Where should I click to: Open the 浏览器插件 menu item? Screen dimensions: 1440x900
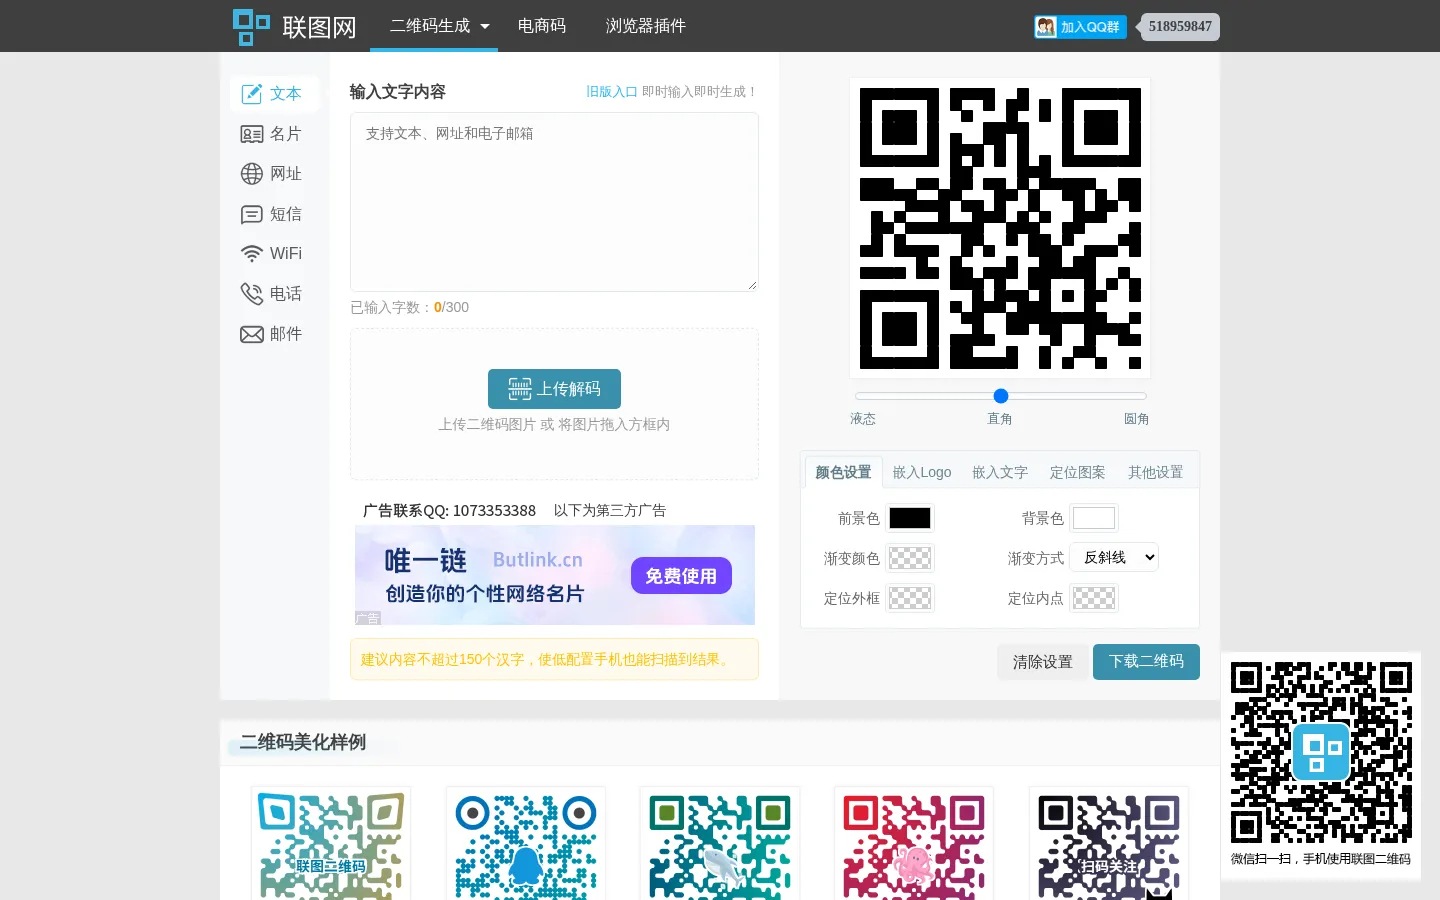(x=646, y=26)
